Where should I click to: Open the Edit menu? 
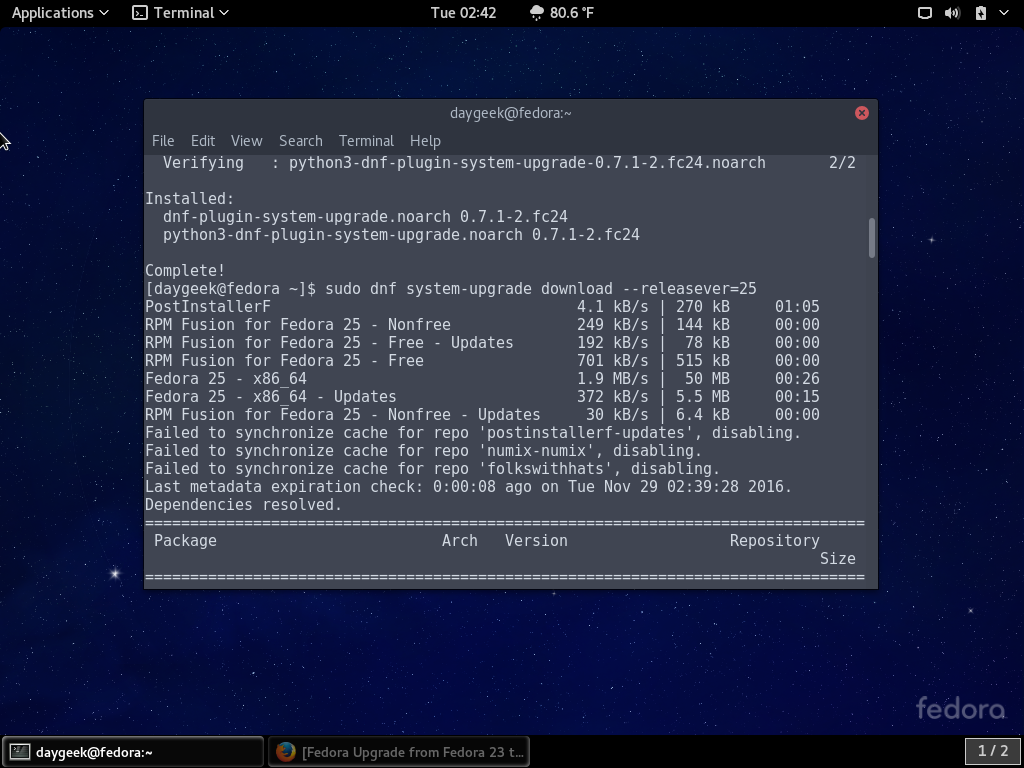click(203, 141)
